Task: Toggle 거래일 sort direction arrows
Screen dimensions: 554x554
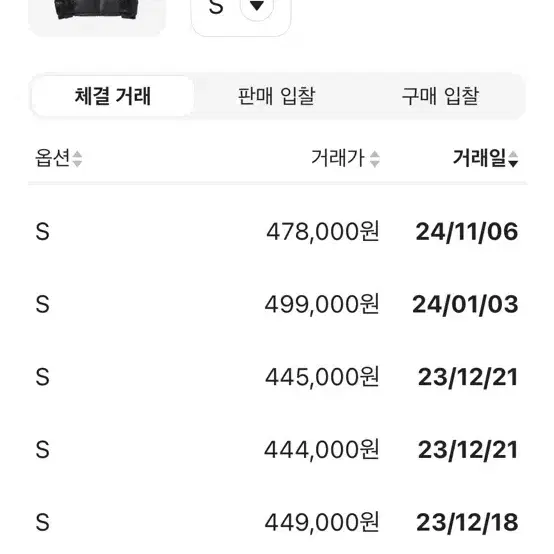Action: click(513, 159)
